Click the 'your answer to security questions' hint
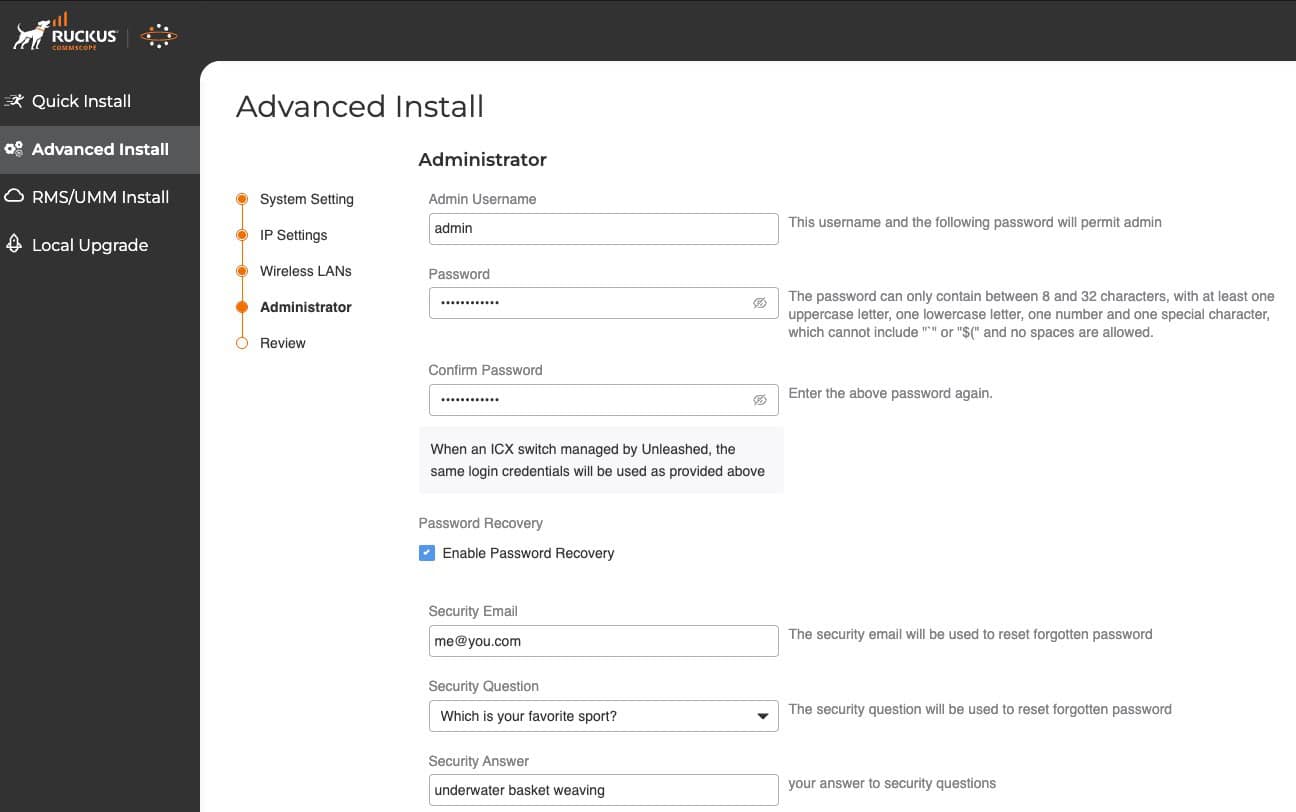The image size is (1296, 812). point(892,783)
